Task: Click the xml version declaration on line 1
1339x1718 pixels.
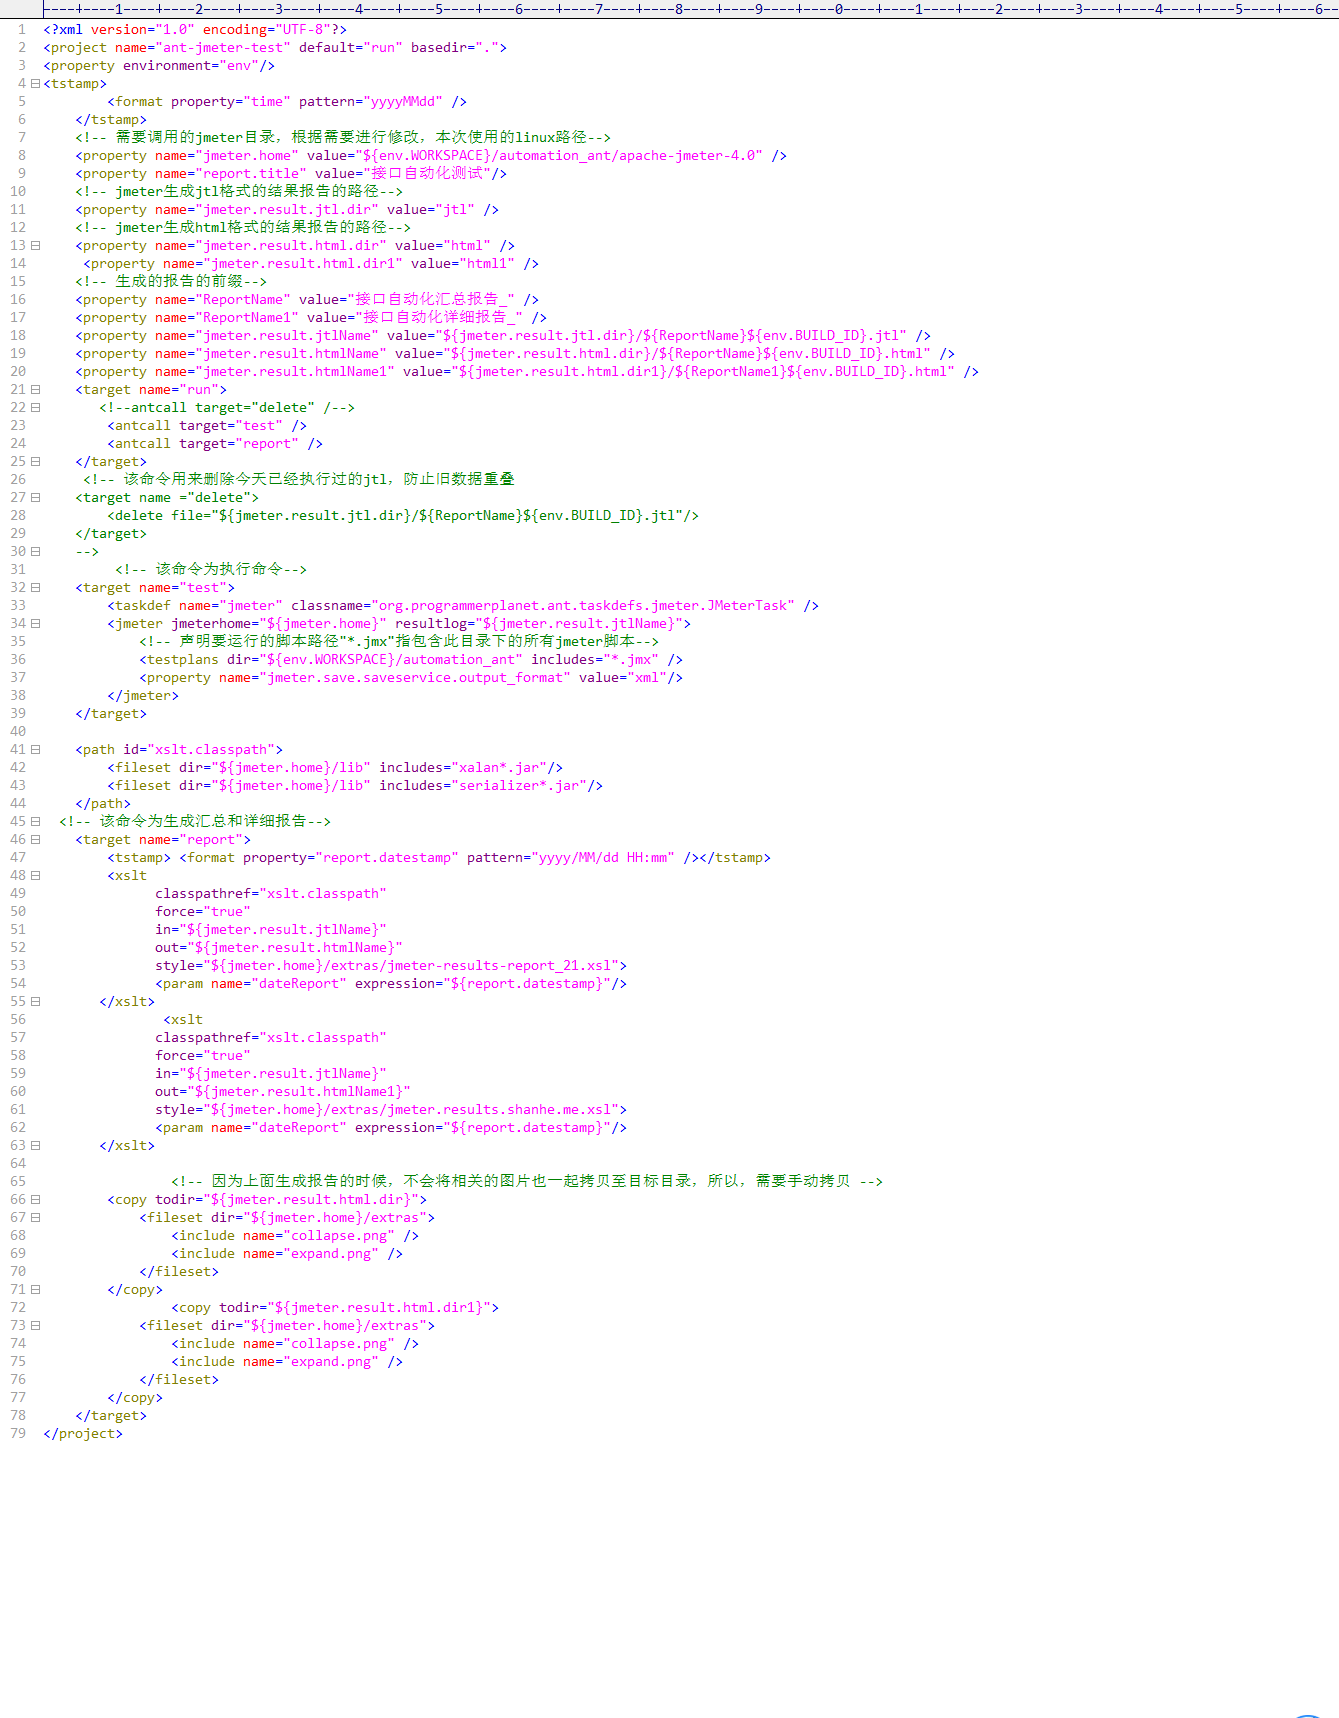Action: [x=195, y=30]
